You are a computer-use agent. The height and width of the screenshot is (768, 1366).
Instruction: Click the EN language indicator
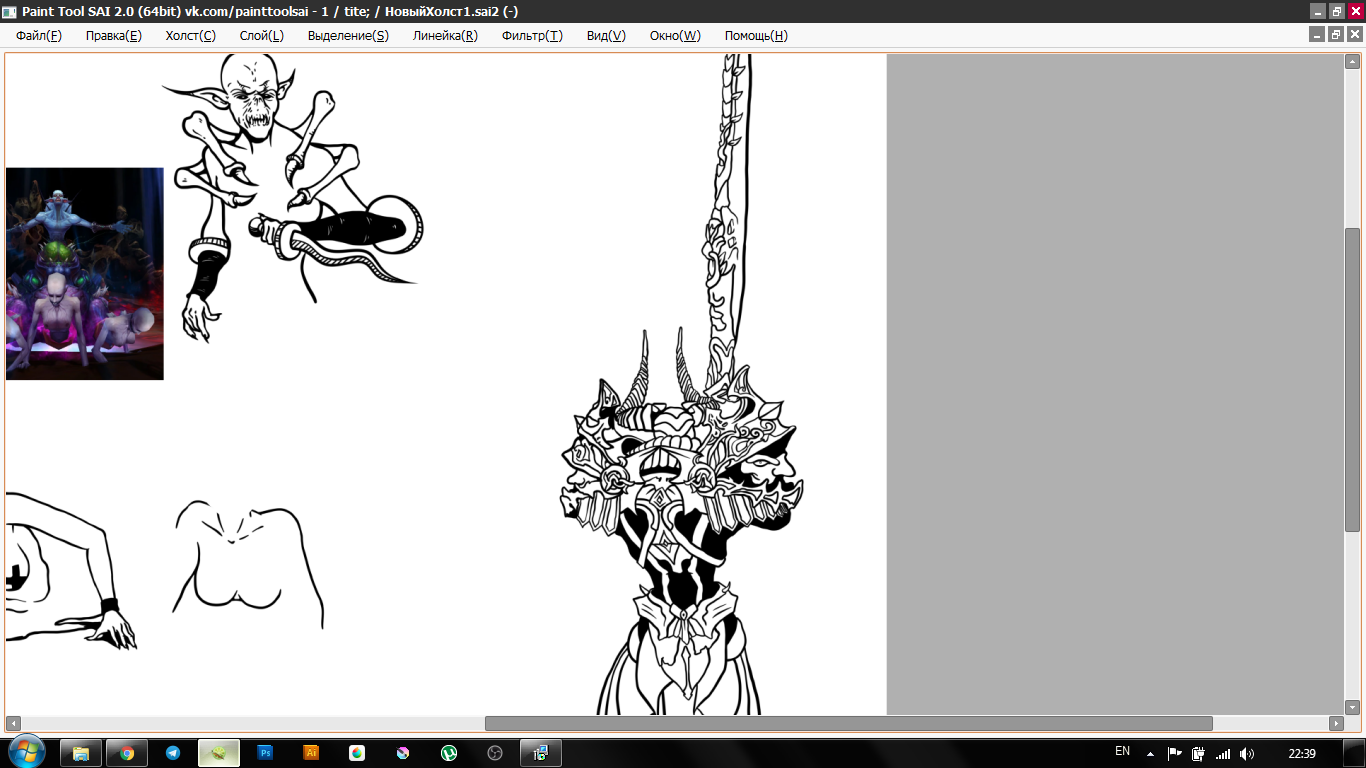click(1122, 752)
